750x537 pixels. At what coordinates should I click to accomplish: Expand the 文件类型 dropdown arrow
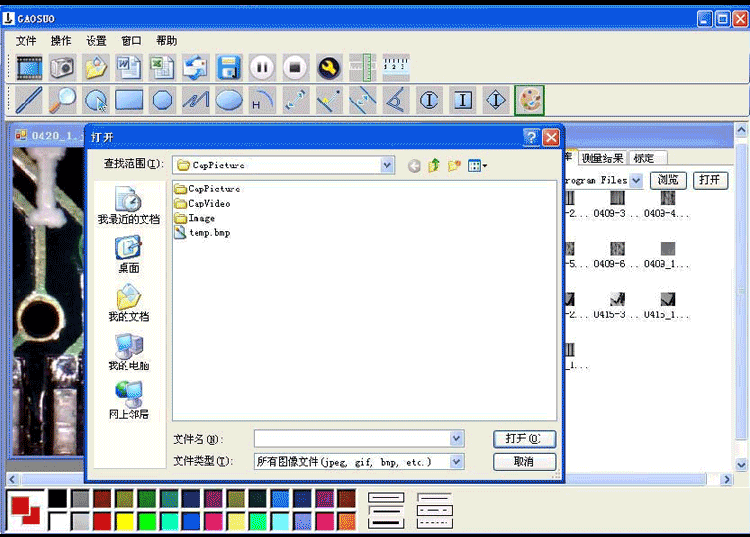[456, 461]
